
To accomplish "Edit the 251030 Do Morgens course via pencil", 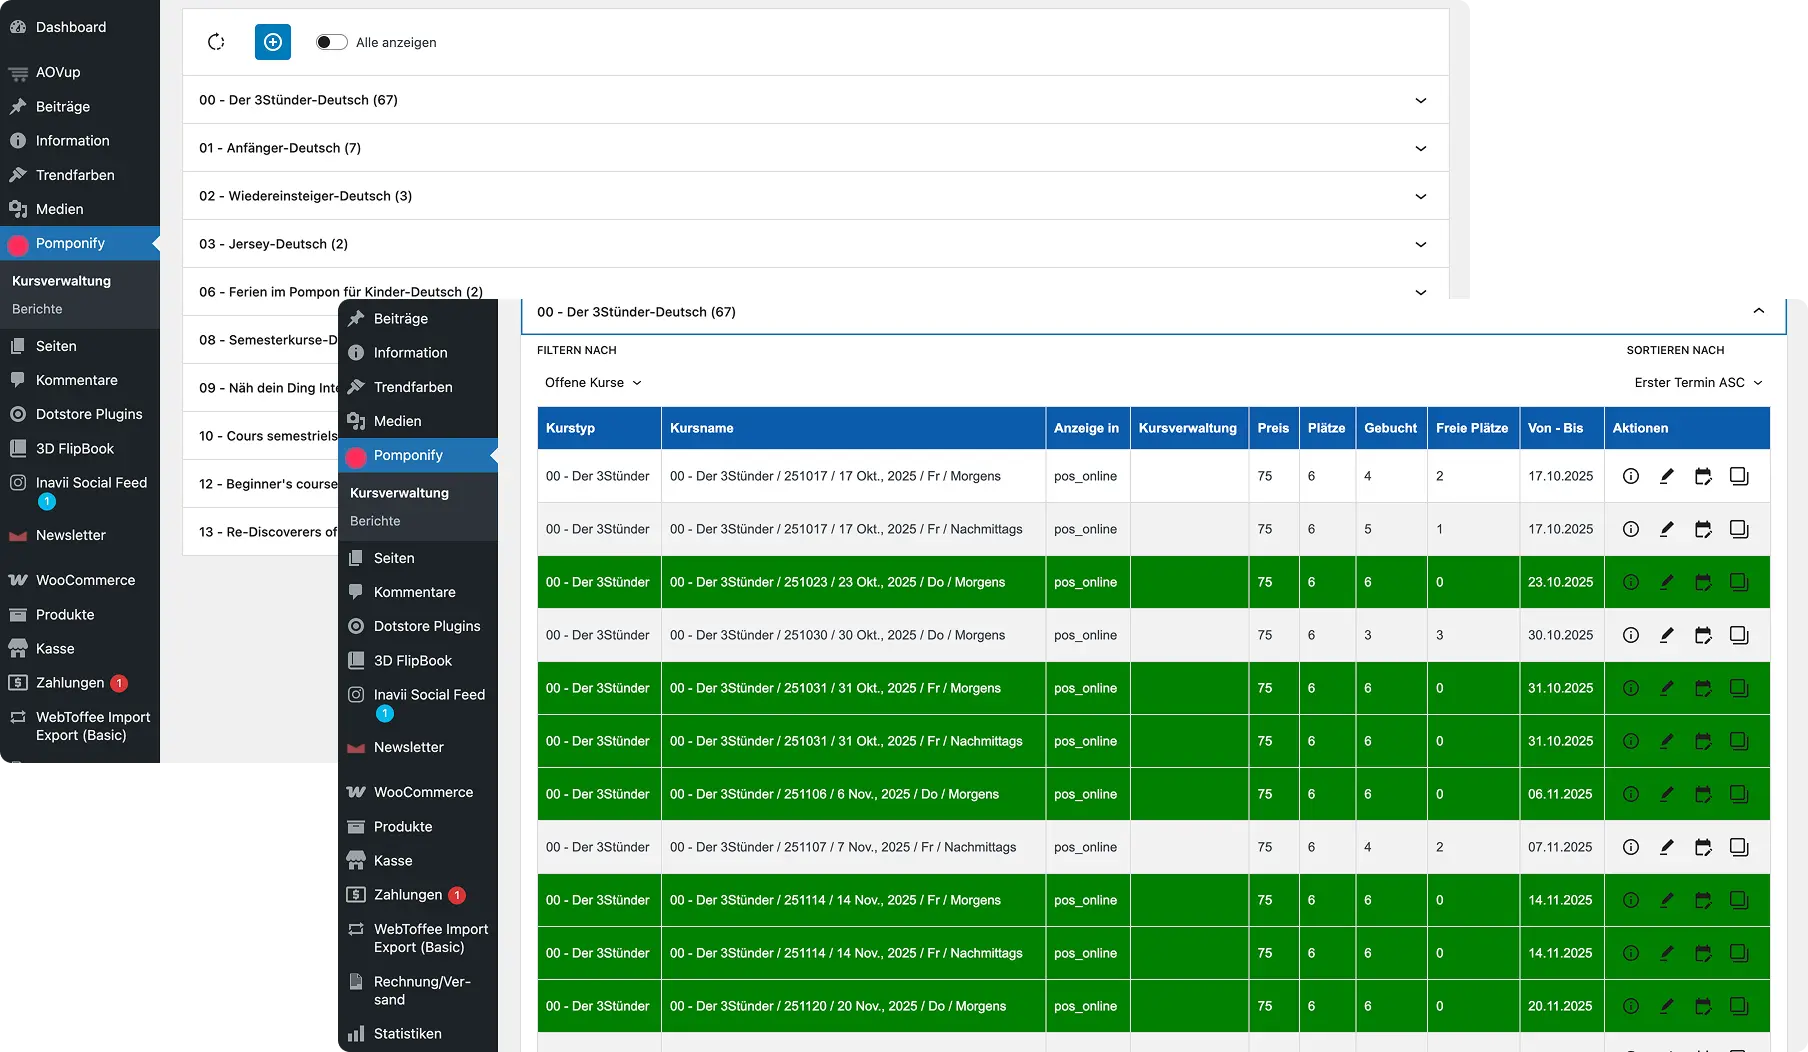I will (1666, 635).
